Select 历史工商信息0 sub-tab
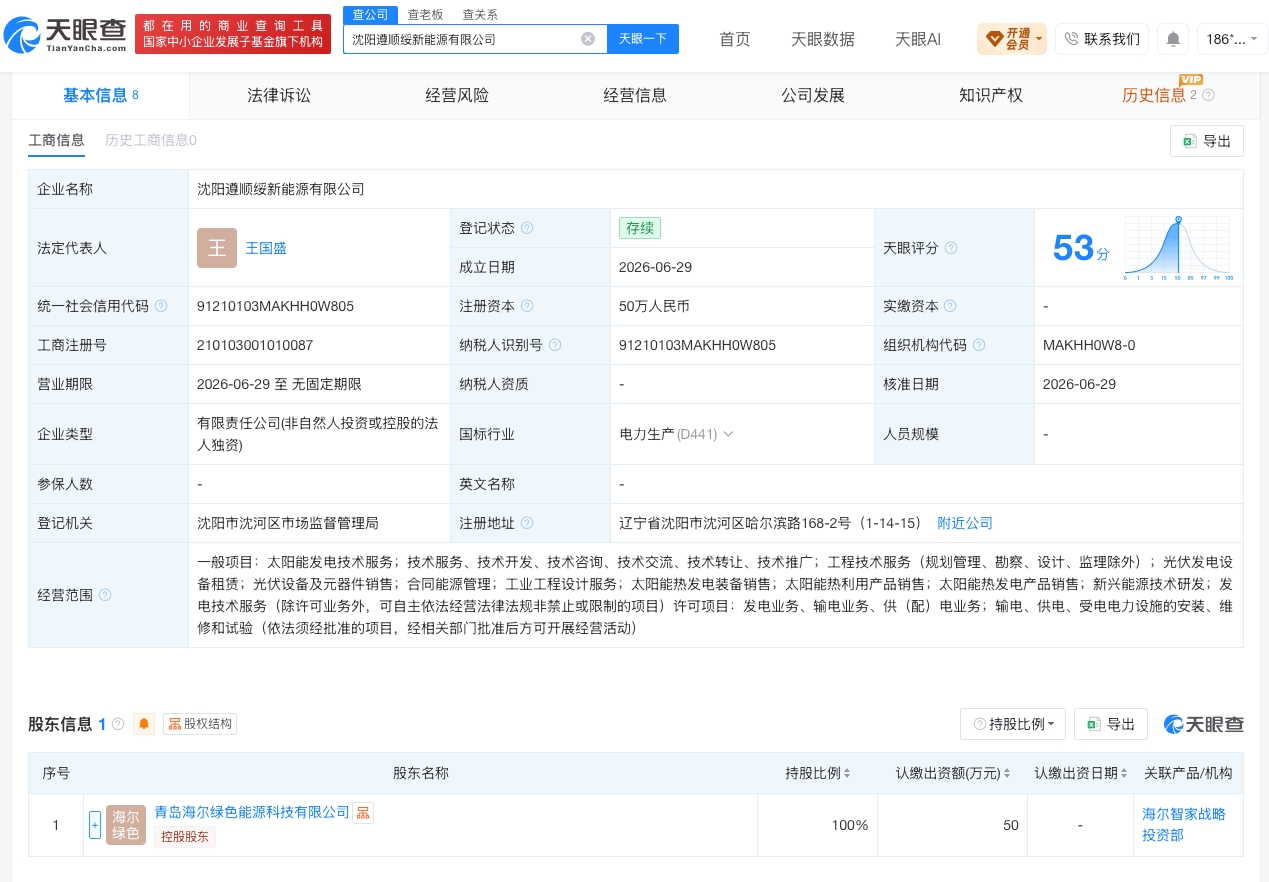Viewport: 1269px width, 882px height. (x=151, y=140)
